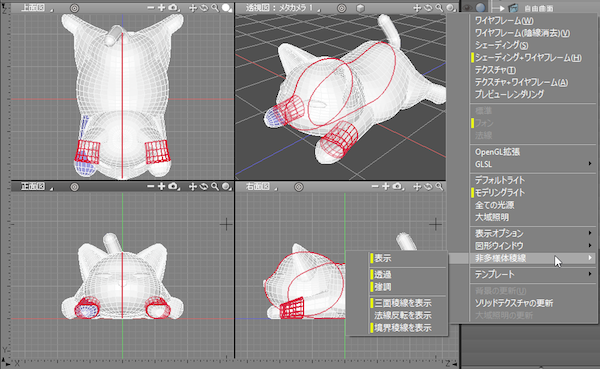Viewport: 600px width, 369px height.
Task: Open the display-mode sphere icon in 上面図 view
Action: tap(227, 8)
